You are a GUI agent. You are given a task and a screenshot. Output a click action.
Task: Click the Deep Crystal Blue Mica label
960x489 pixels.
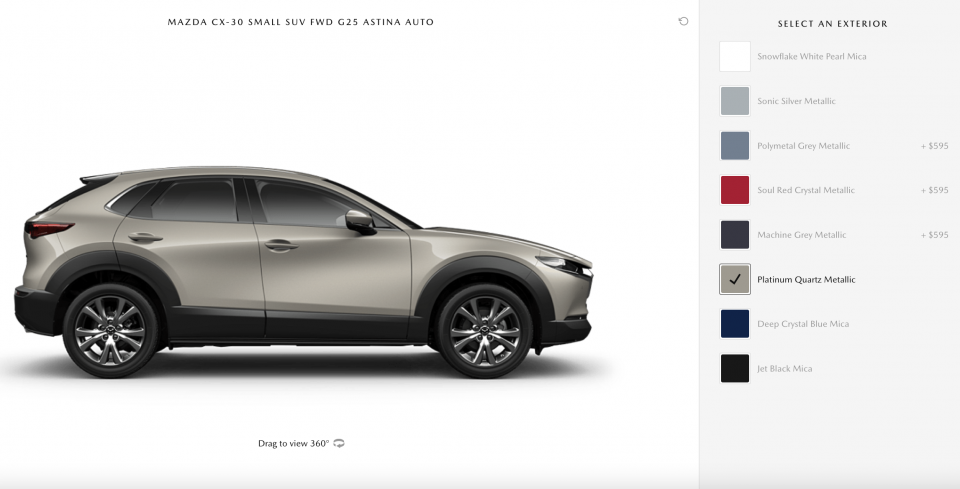[803, 324]
